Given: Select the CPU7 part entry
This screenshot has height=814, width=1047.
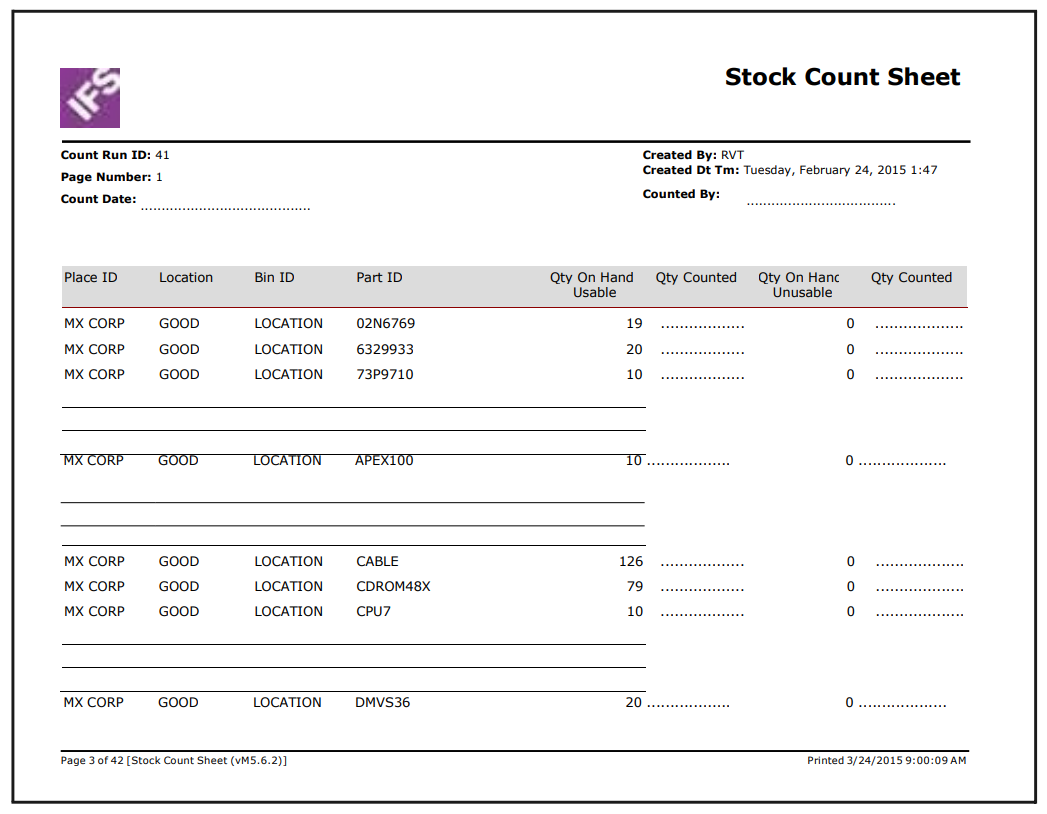Looking at the screenshot, I should (x=373, y=612).
